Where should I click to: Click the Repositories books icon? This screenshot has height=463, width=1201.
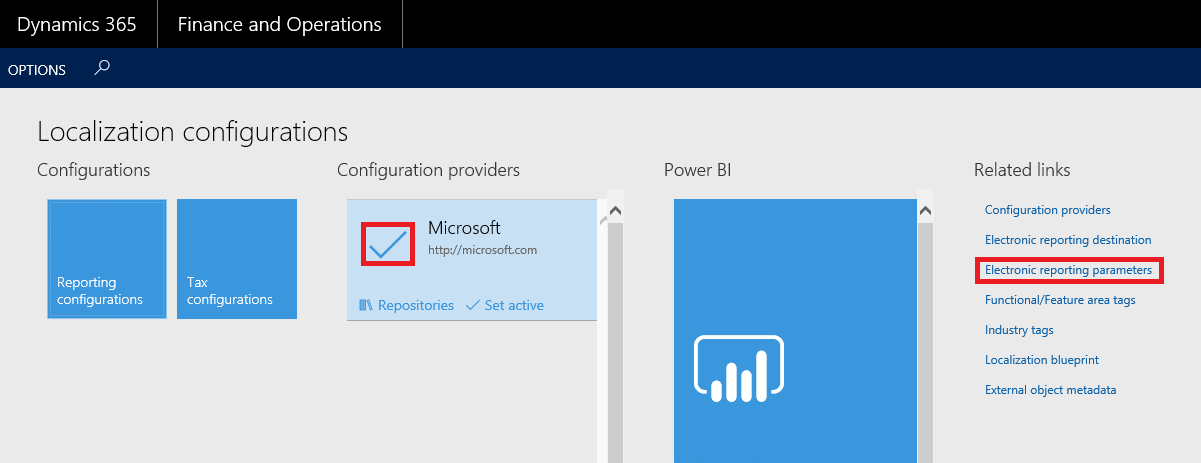365,305
